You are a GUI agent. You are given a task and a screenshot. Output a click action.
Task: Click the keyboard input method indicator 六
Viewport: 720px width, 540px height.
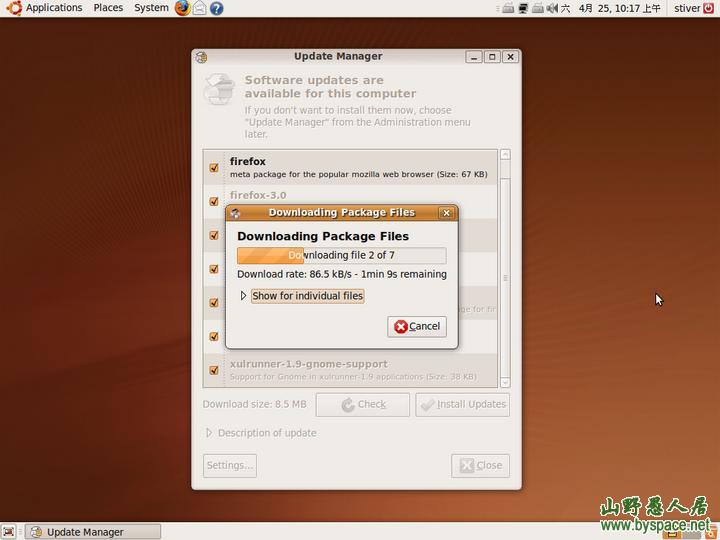tap(566, 8)
